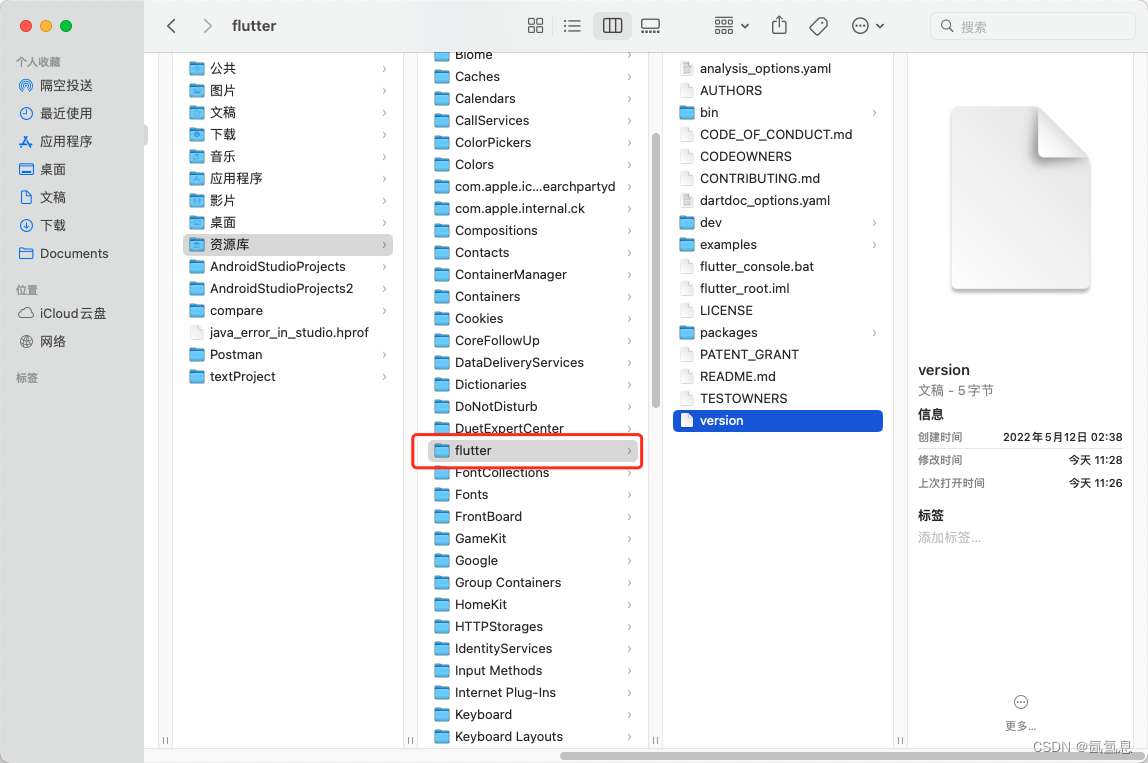
Task: Select the version file
Action: 778,420
